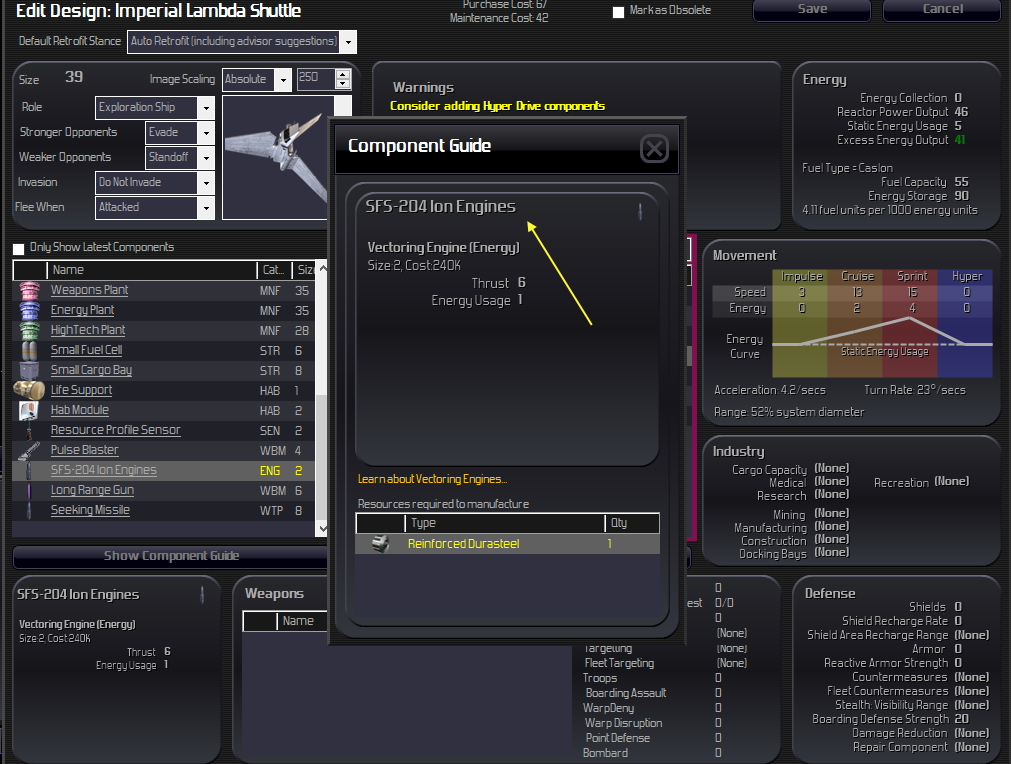Sort resources table by Type column
Viewport: 1011px width, 764px height.
[505, 523]
